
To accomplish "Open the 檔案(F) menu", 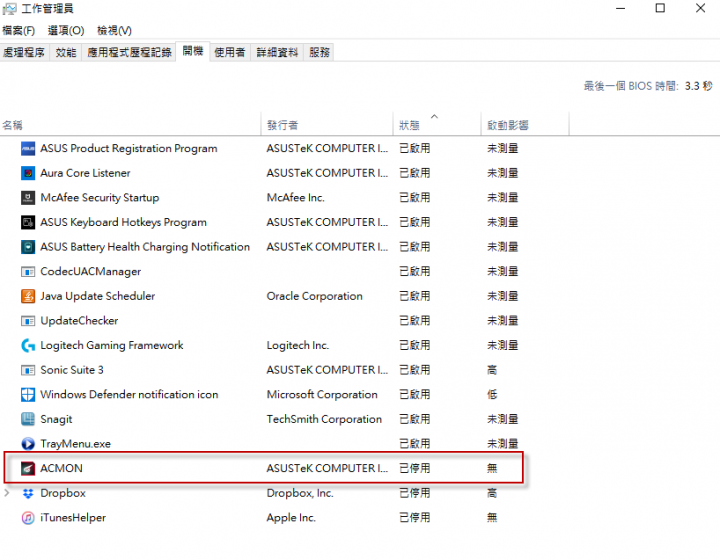I will [18, 31].
